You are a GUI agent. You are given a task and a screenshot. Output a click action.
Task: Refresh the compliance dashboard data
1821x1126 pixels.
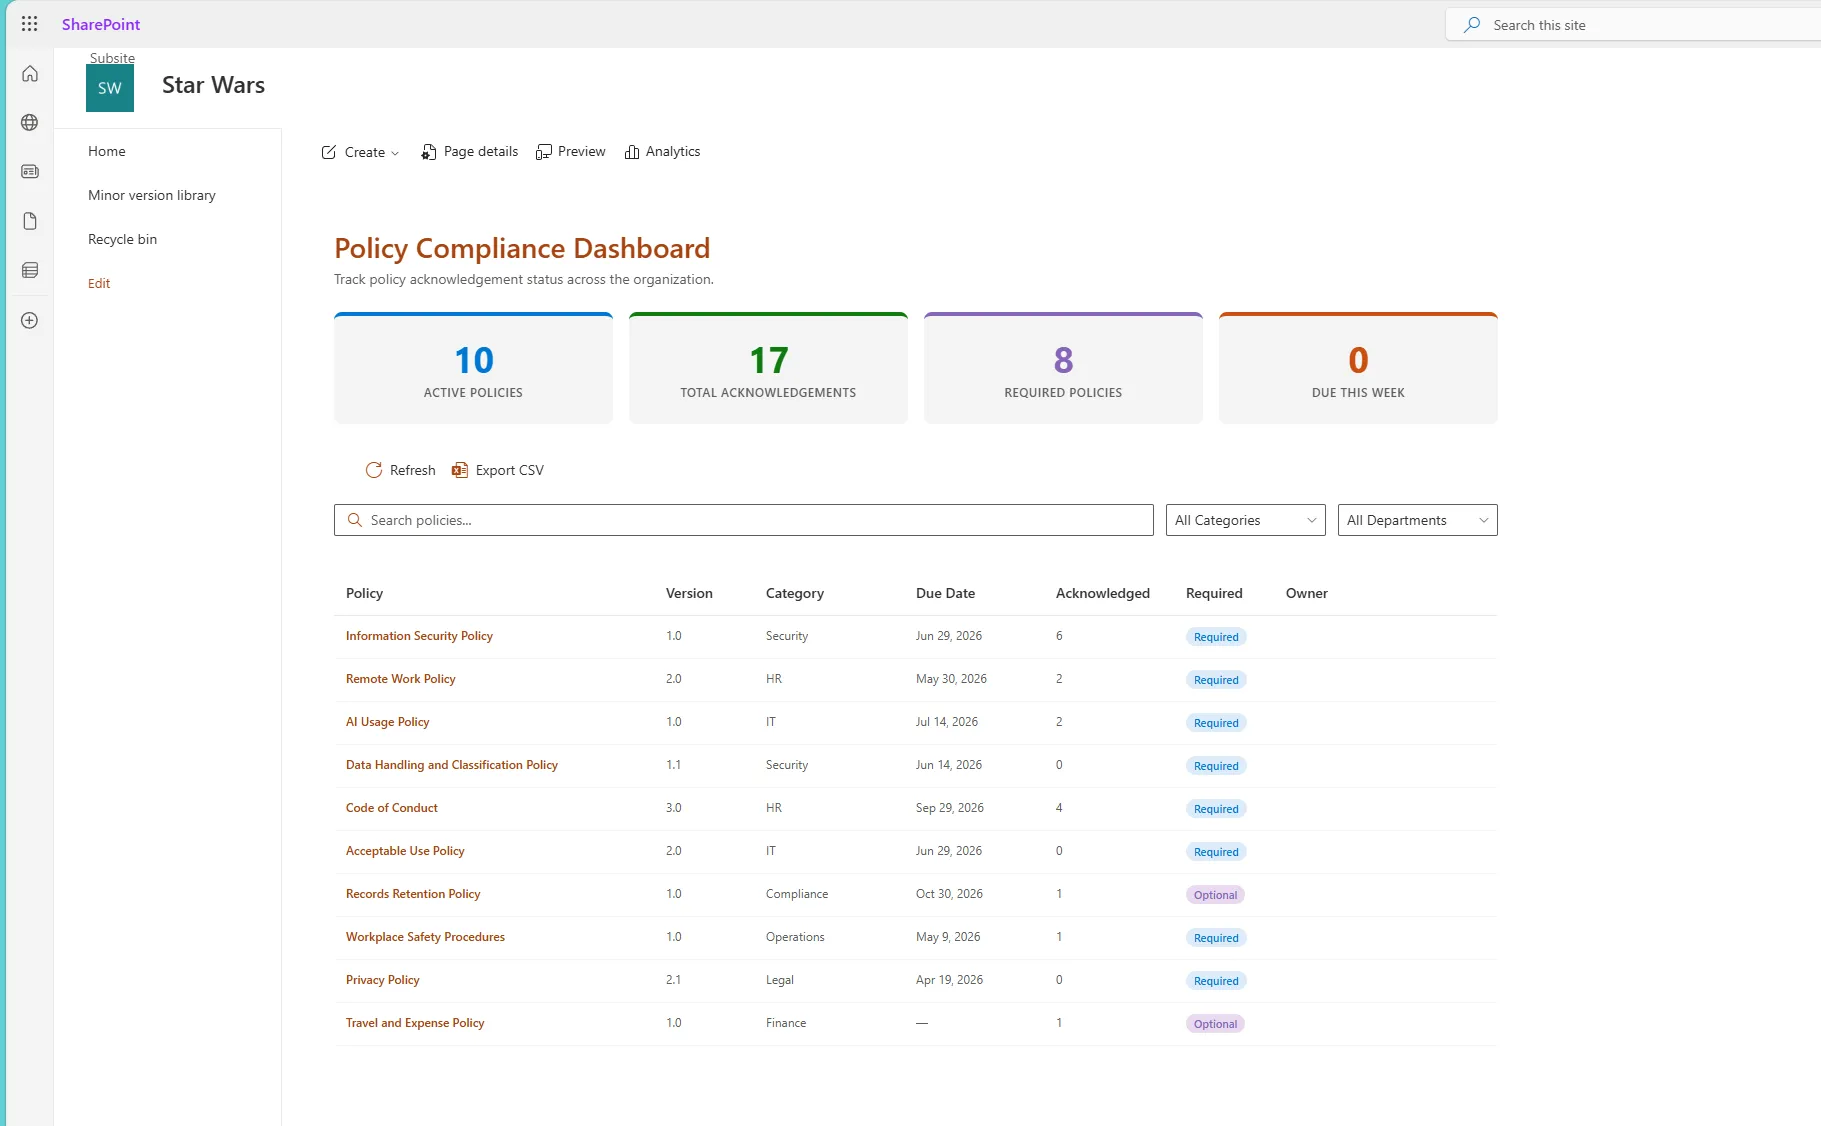click(x=400, y=470)
